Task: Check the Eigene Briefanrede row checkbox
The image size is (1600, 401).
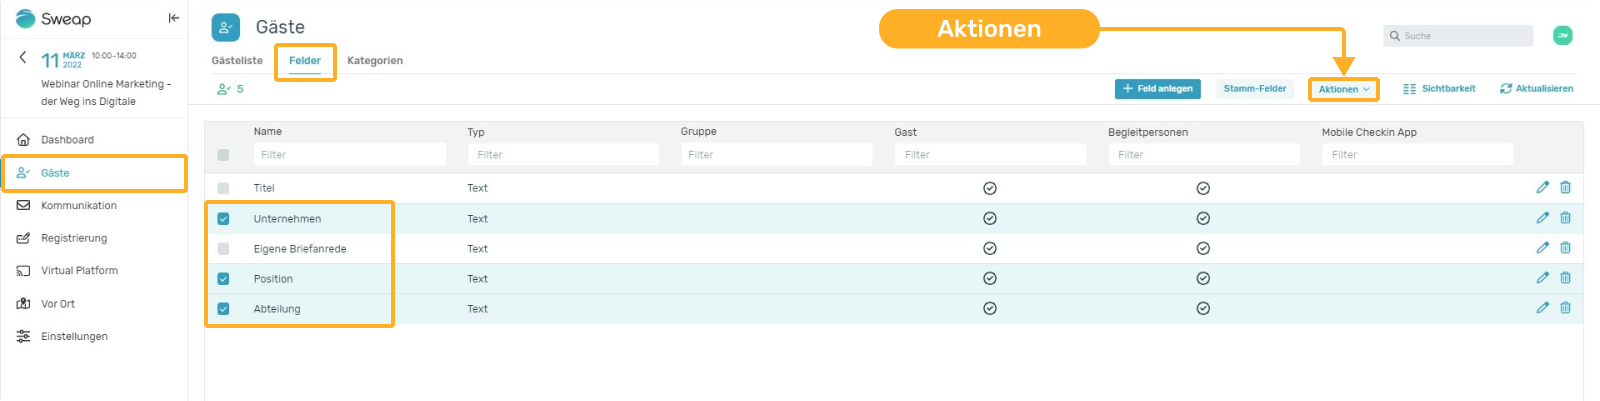Action: pos(223,249)
